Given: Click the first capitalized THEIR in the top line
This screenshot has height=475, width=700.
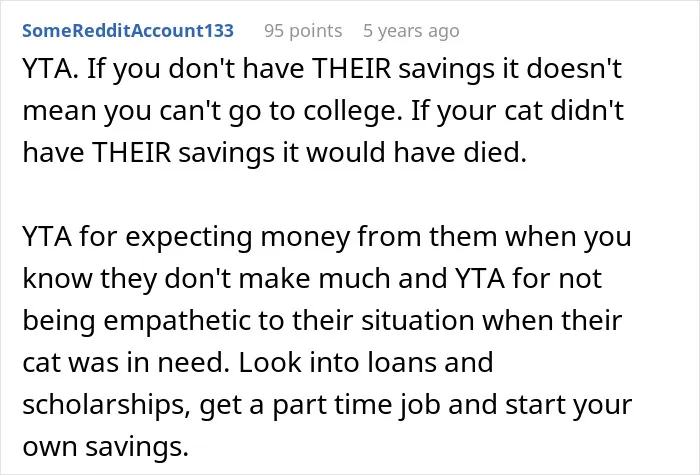Looking at the screenshot, I should (351, 69).
